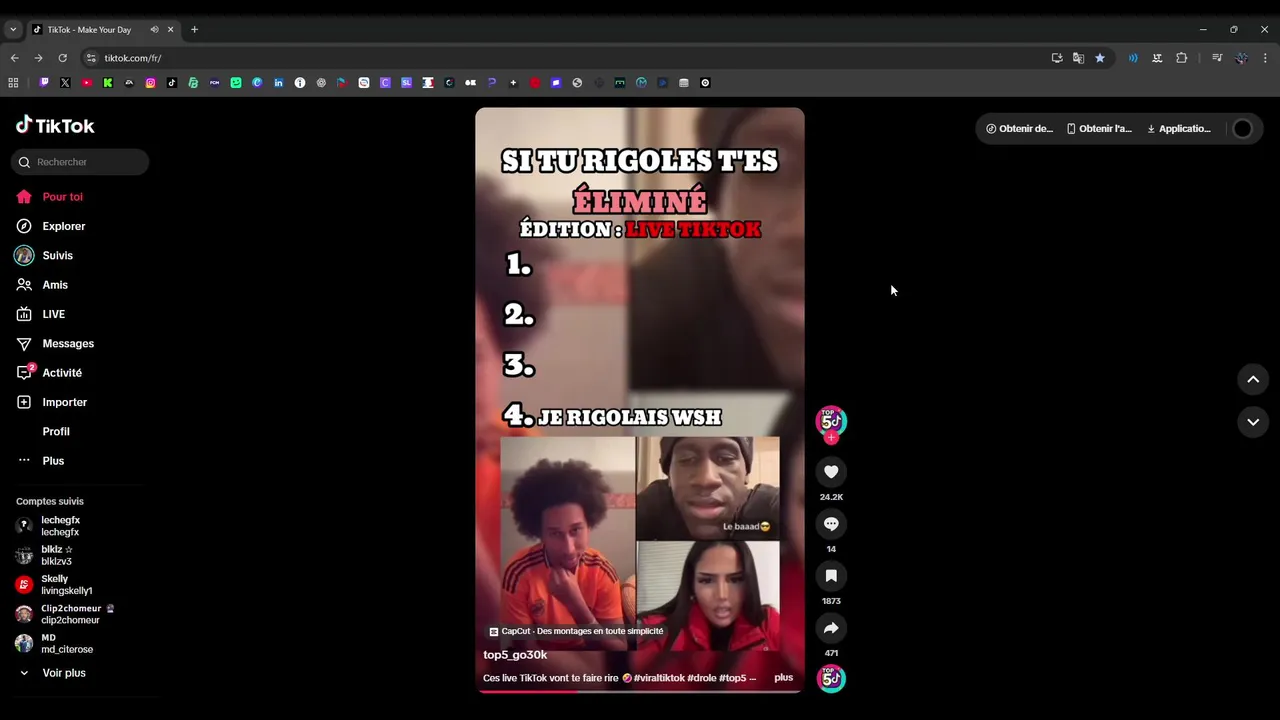
Task: Go to the next video arrow
Action: click(1253, 422)
